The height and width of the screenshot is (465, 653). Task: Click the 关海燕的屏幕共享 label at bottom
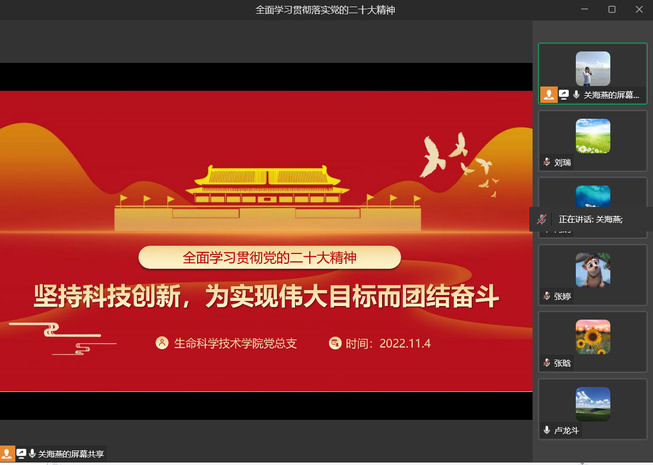click(70, 454)
